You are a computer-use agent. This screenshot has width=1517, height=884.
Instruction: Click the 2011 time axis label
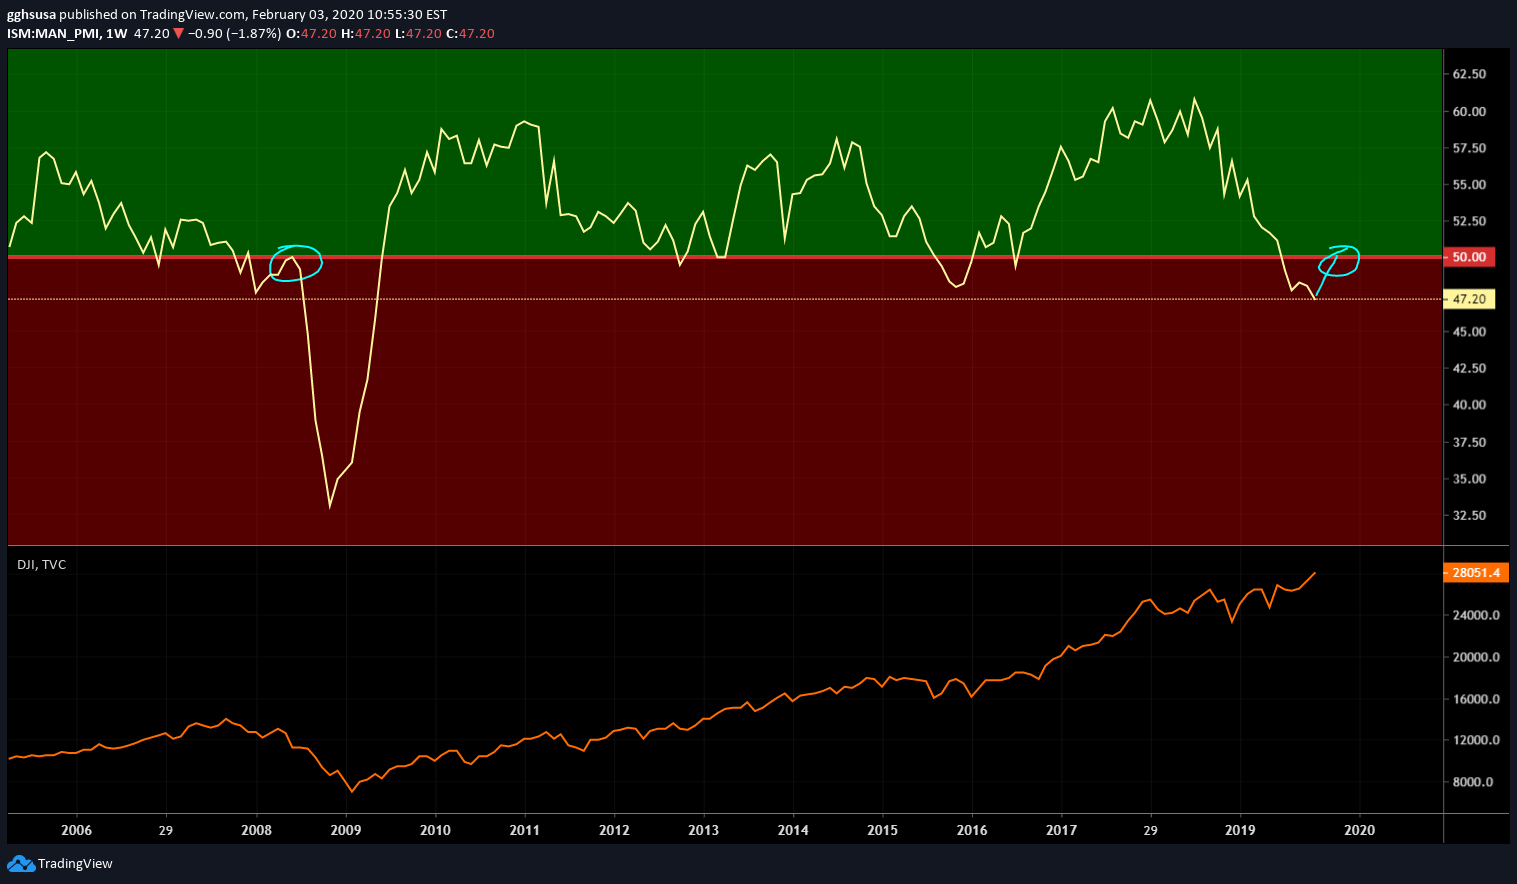pyautogui.click(x=525, y=830)
